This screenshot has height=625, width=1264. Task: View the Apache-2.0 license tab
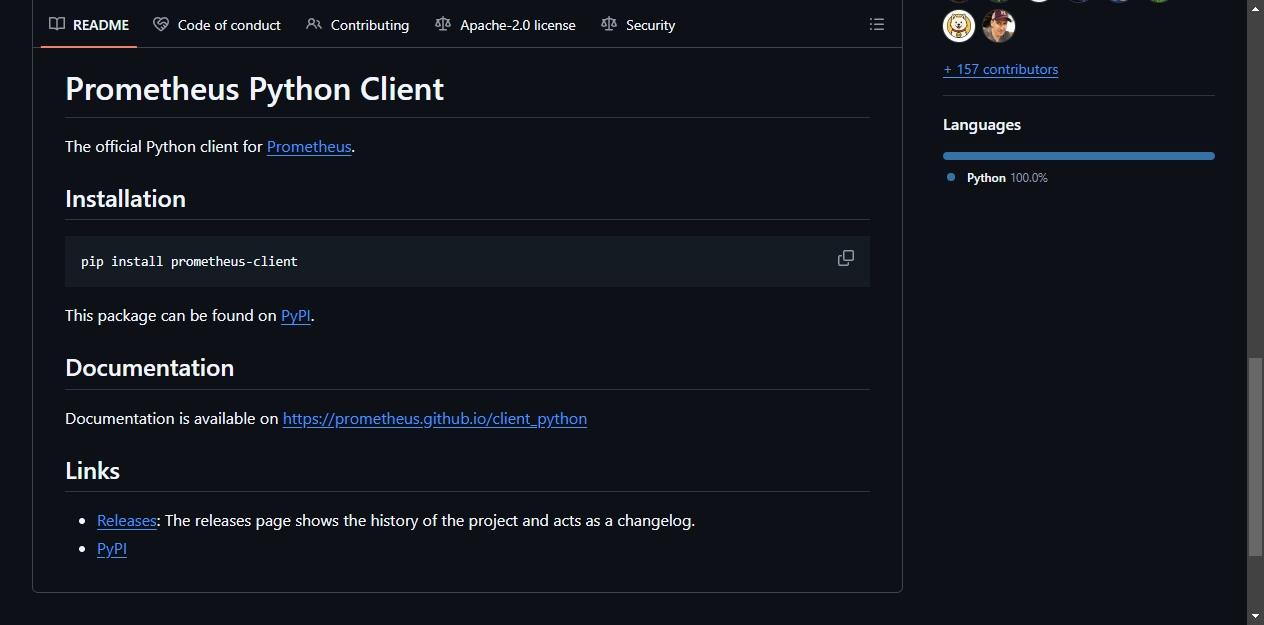(505, 25)
